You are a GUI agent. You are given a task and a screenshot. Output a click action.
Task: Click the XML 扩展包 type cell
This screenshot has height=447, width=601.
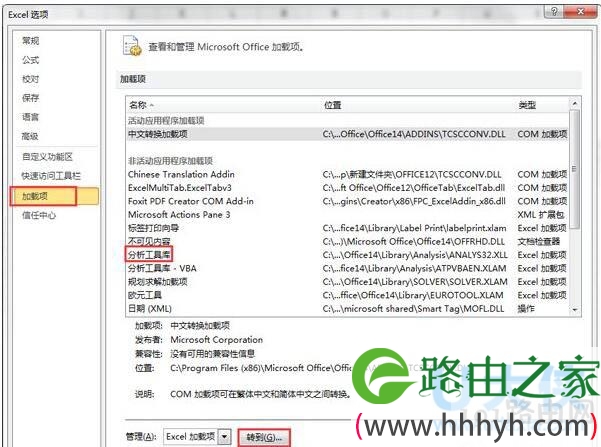[541, 215]
